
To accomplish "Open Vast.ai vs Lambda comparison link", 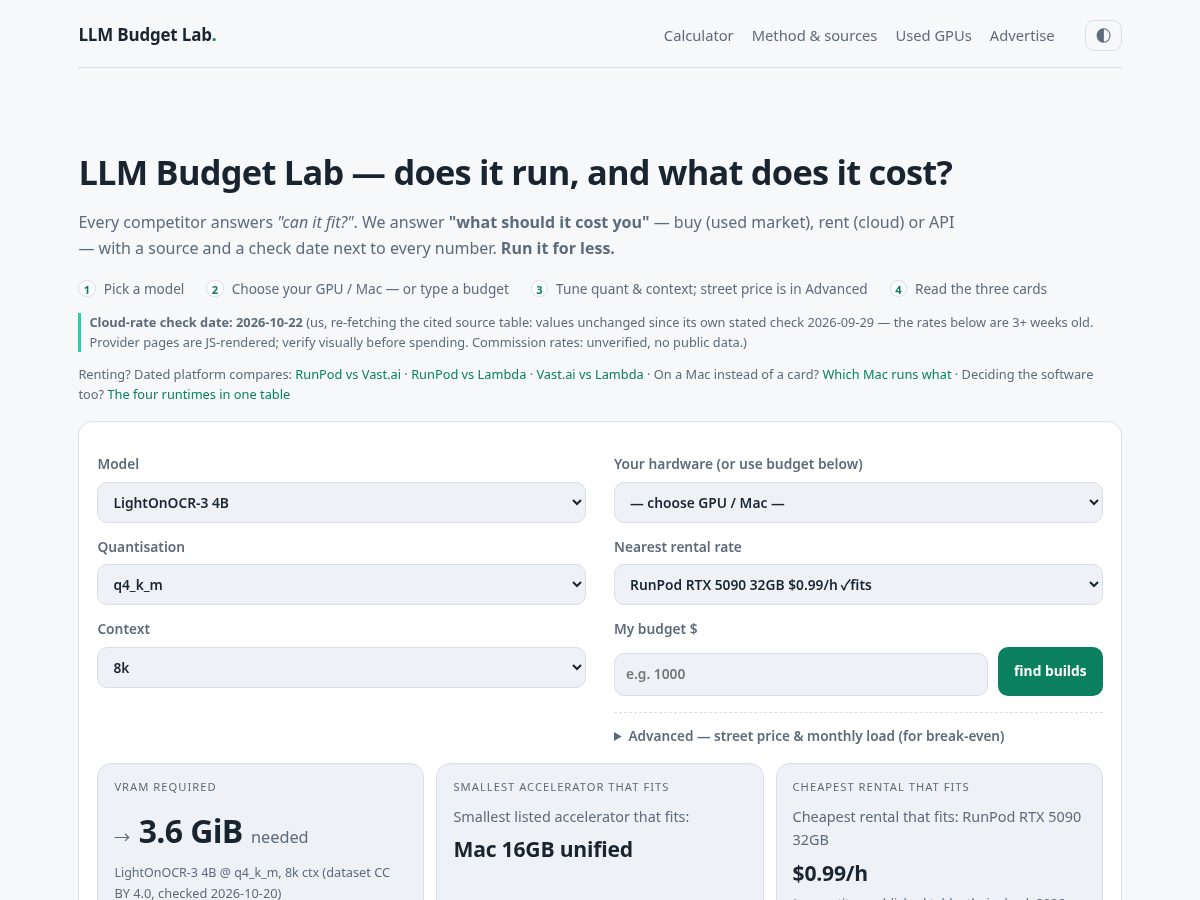I will [590, 374].
